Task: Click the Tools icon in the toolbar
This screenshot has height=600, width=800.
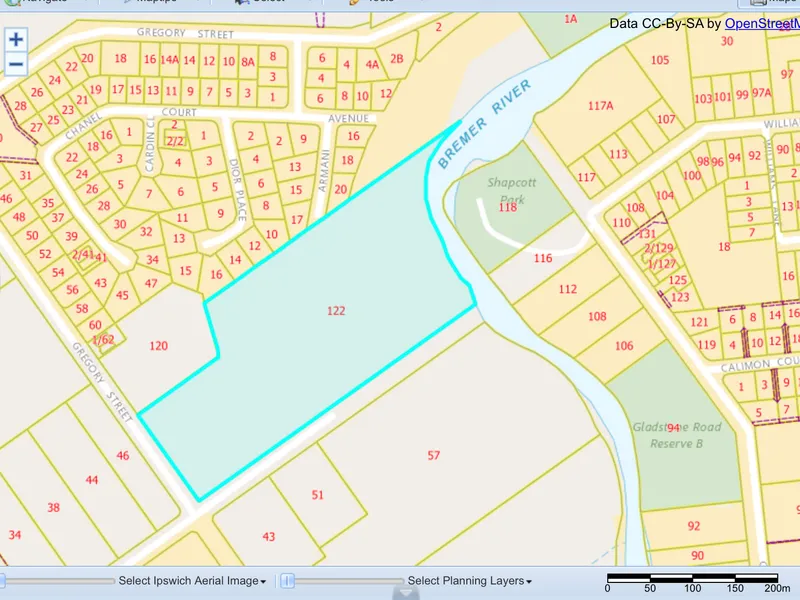Action: [352, 3]
